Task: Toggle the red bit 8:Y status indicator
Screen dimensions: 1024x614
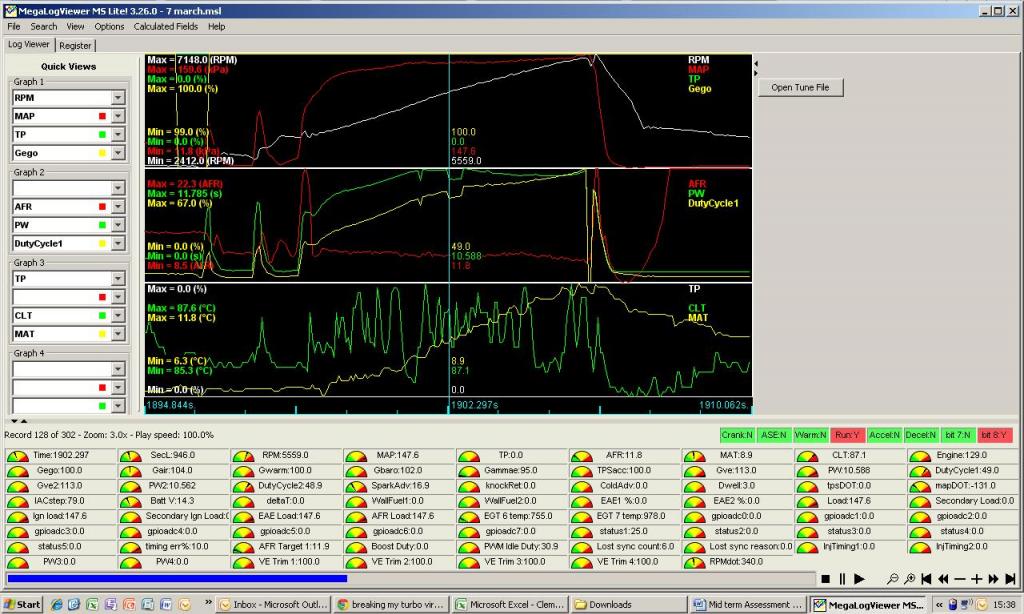Action: [x=994, y=435]
